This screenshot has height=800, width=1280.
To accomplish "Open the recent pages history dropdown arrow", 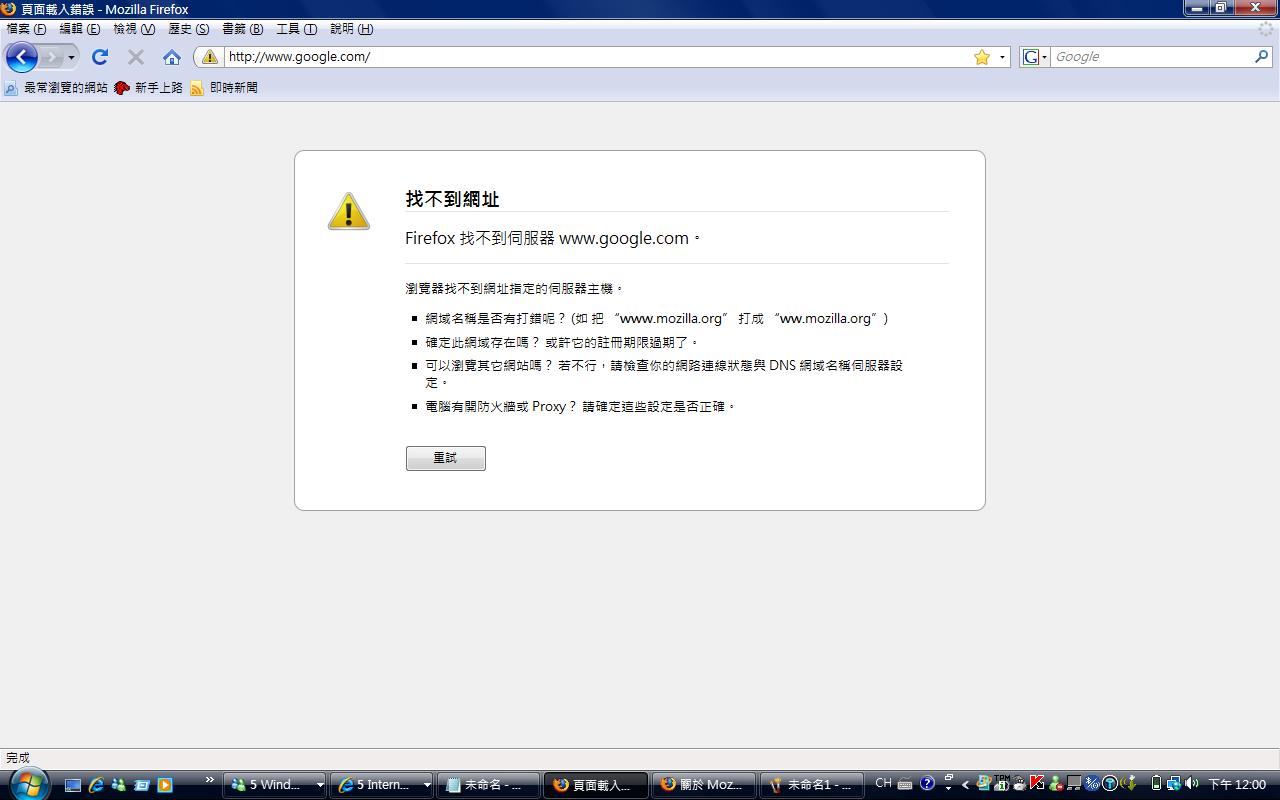I will click(x=71, y=57).
